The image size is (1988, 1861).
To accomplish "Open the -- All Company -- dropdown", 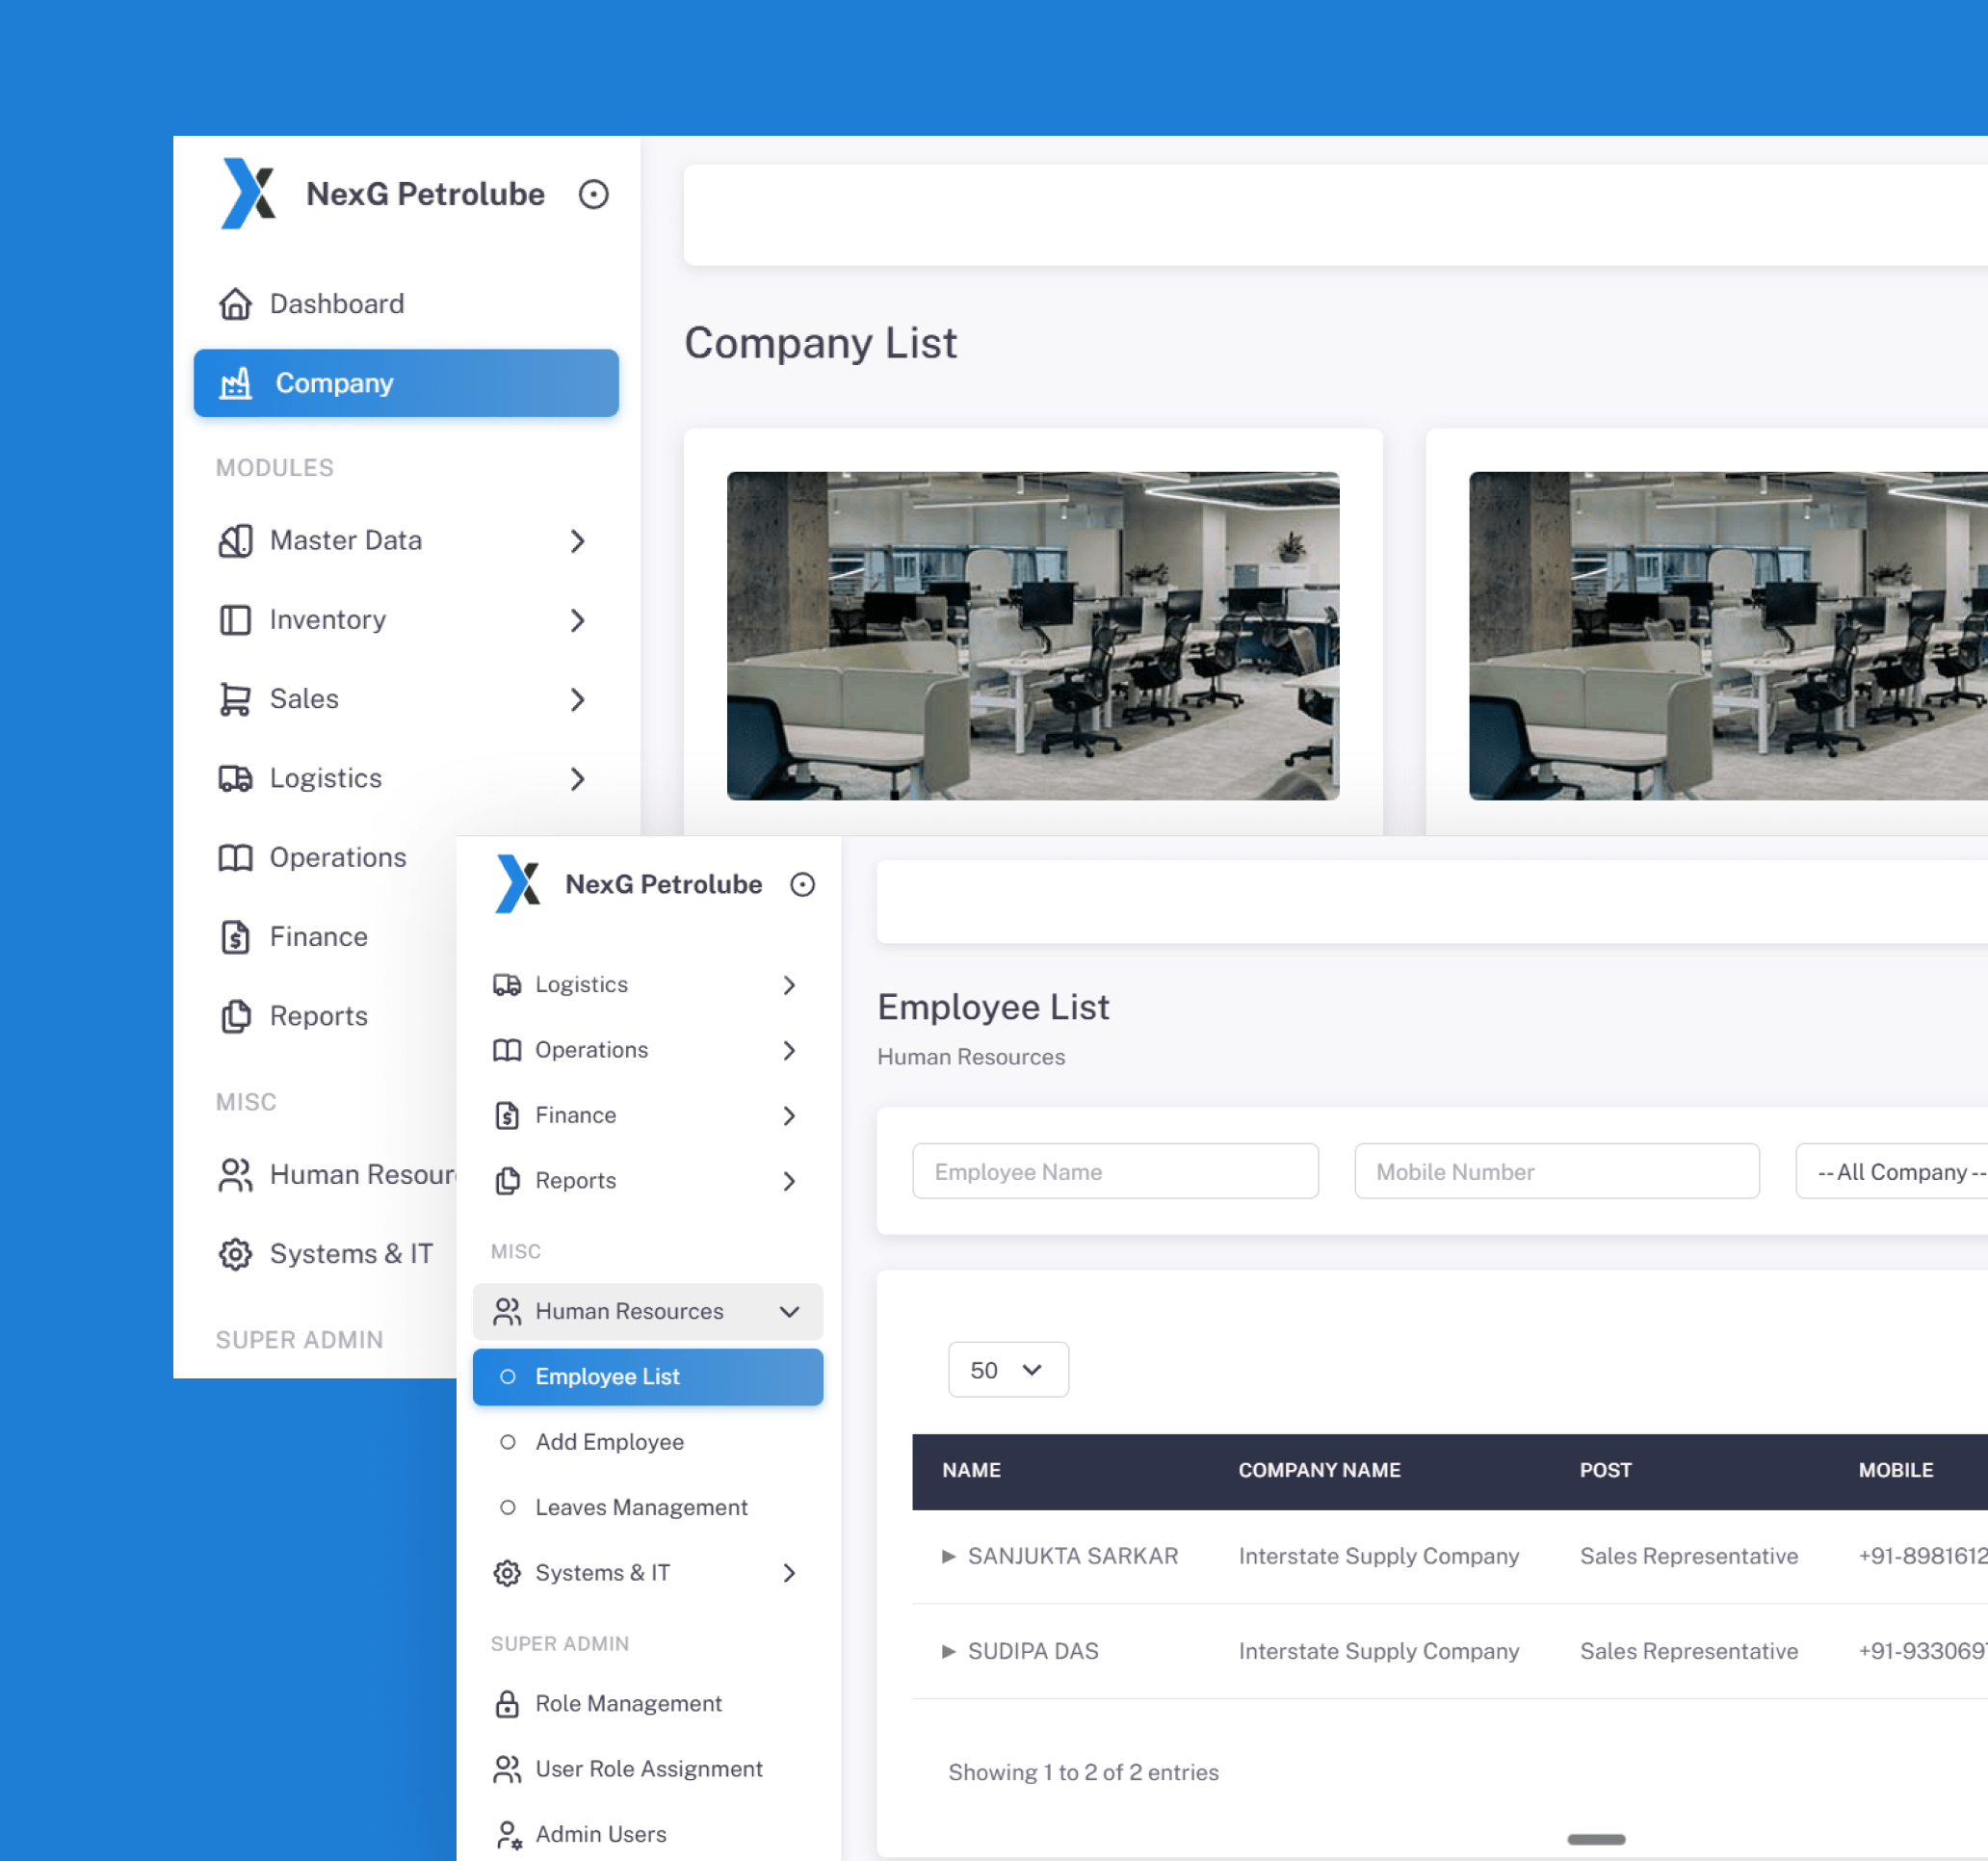I will coord(1895,1171).
